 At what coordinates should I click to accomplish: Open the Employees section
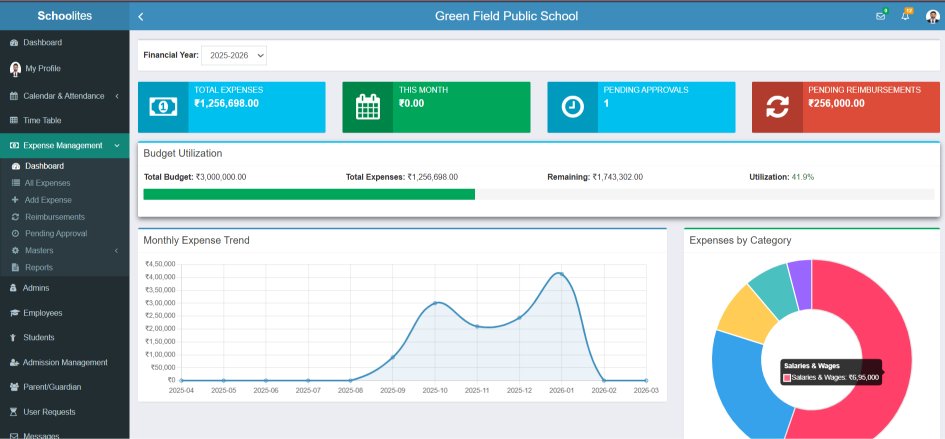click(x=64, y=313)
